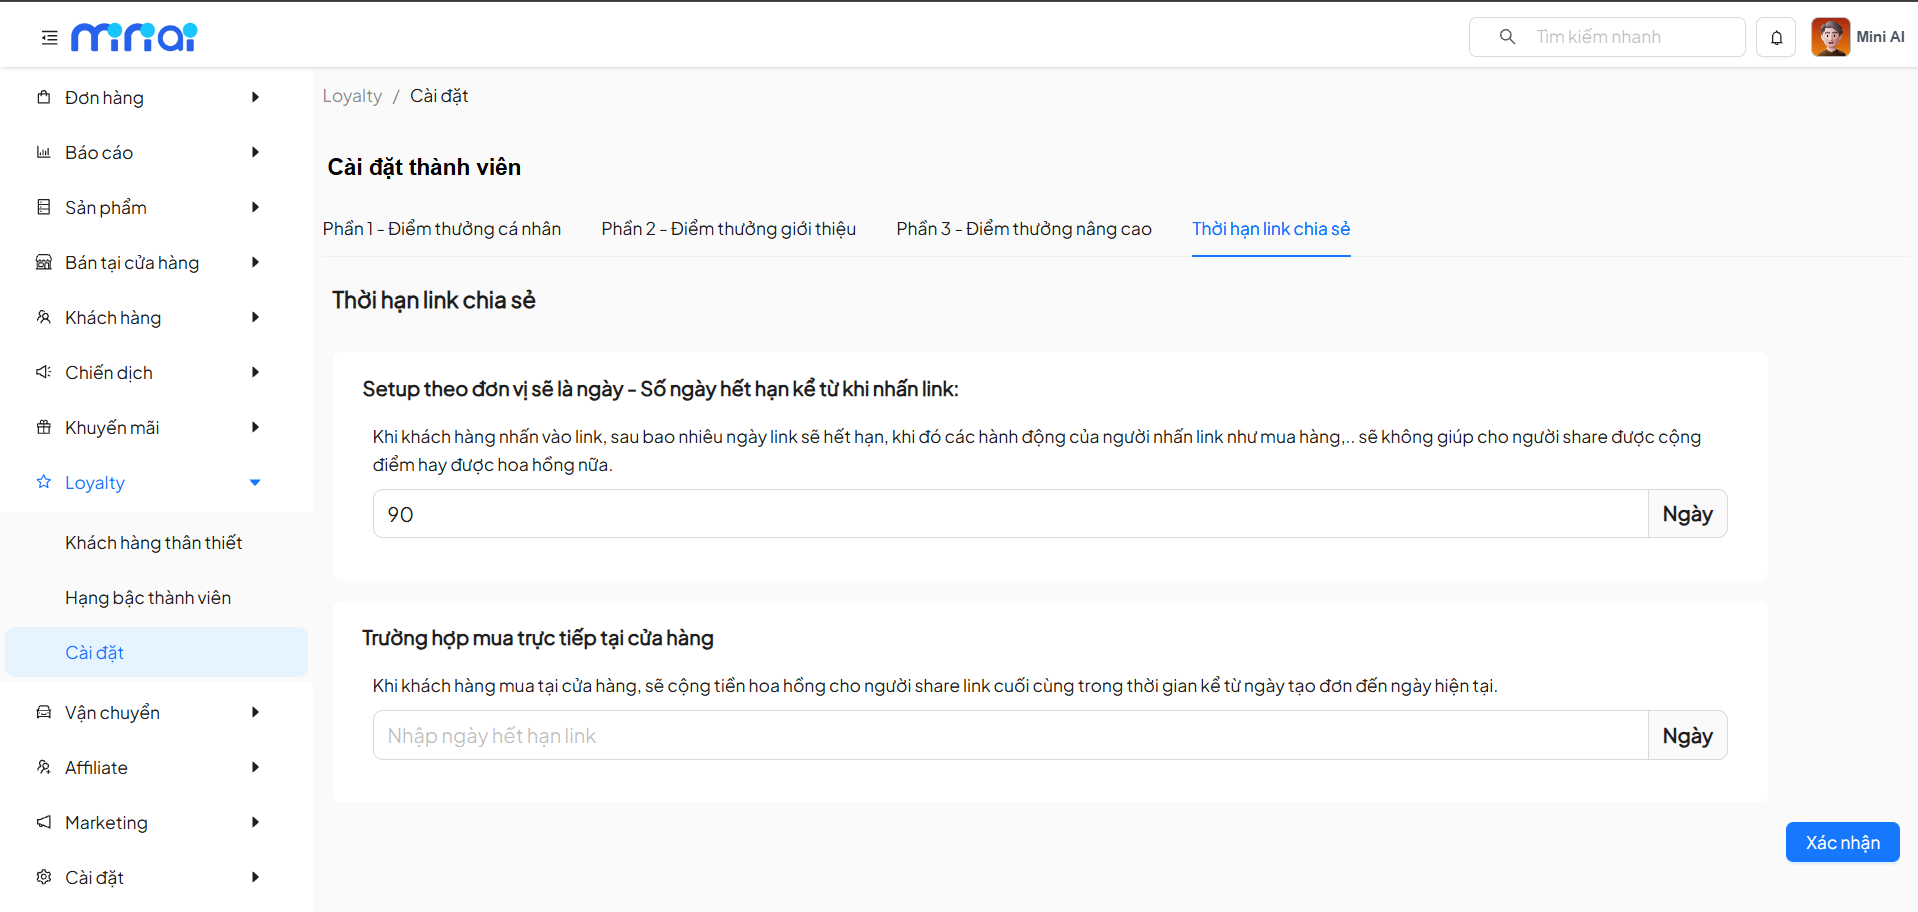Click the Loyalty star icon
Viewport: 1918px width, 912px height.
(44, 482)
